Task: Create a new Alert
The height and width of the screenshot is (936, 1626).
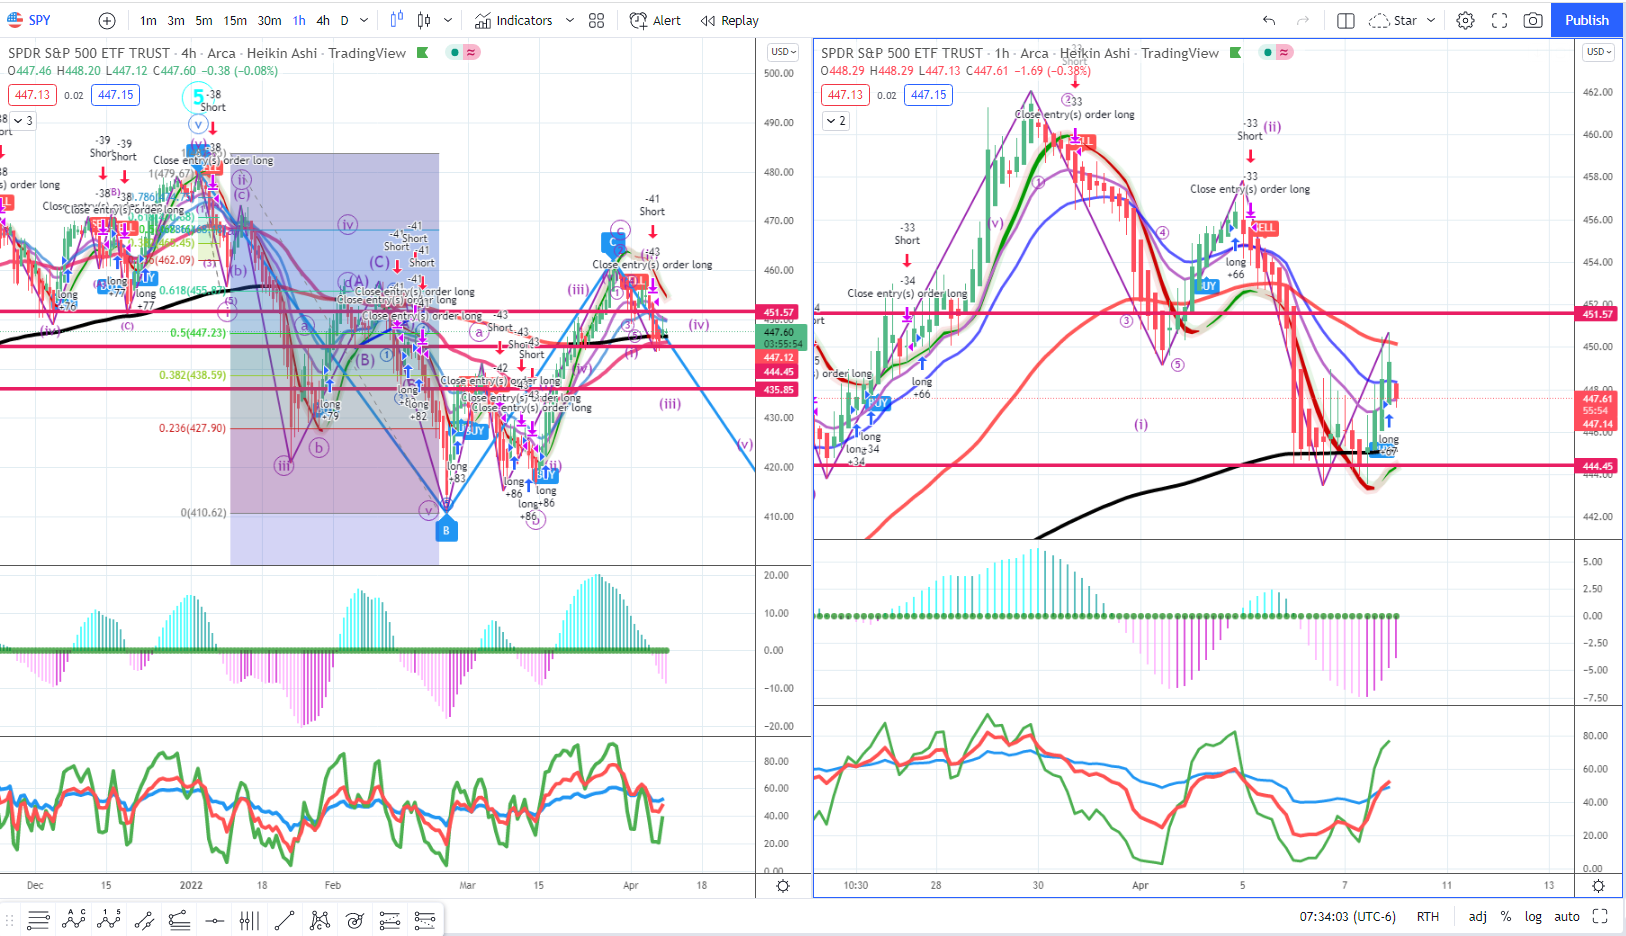Action: 656,20
